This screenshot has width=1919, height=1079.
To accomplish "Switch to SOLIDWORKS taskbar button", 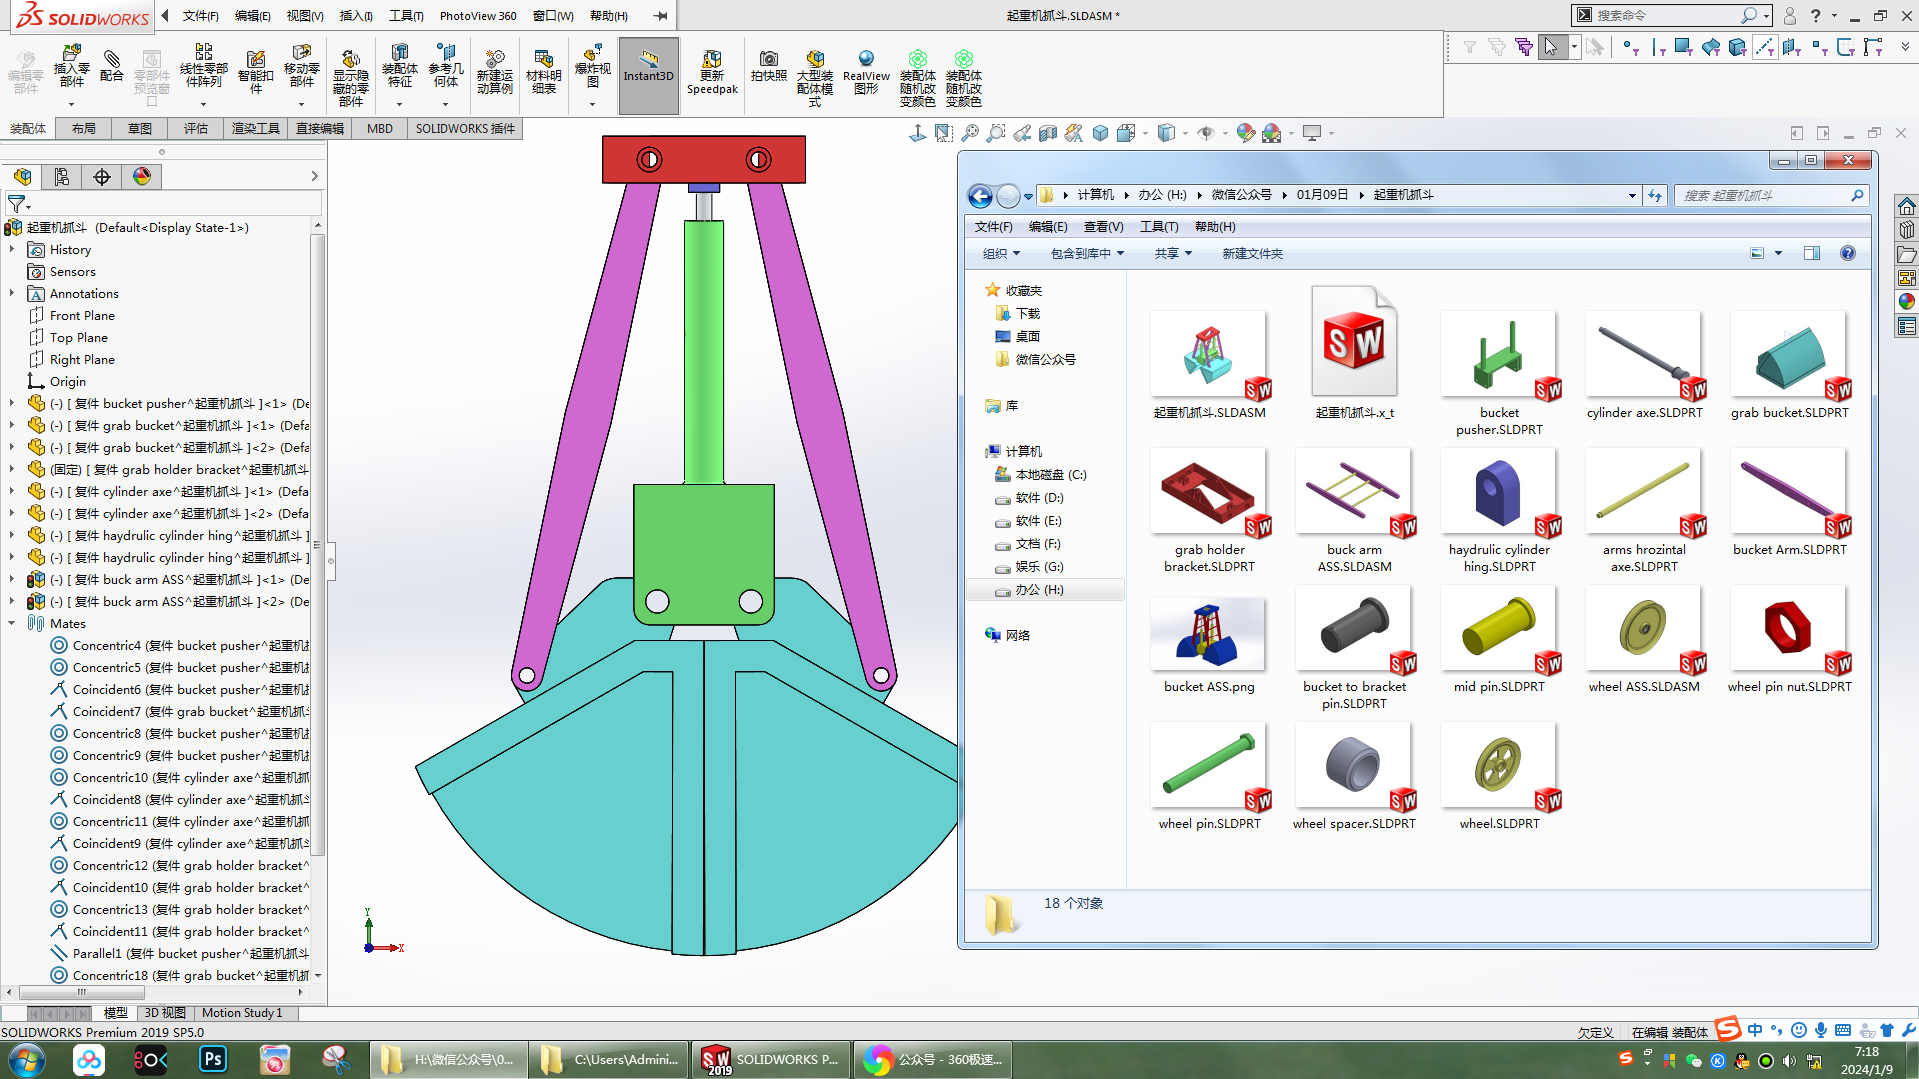I will tap(769, 1059).
